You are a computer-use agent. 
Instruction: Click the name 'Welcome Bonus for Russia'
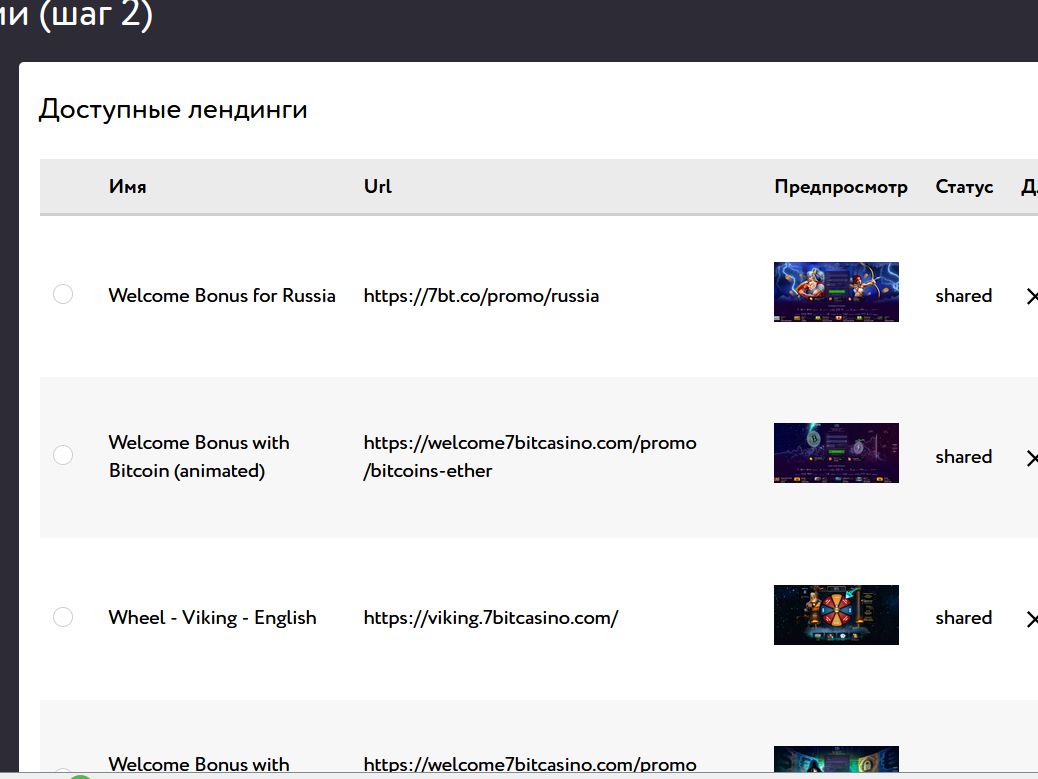tap(222, 295)
